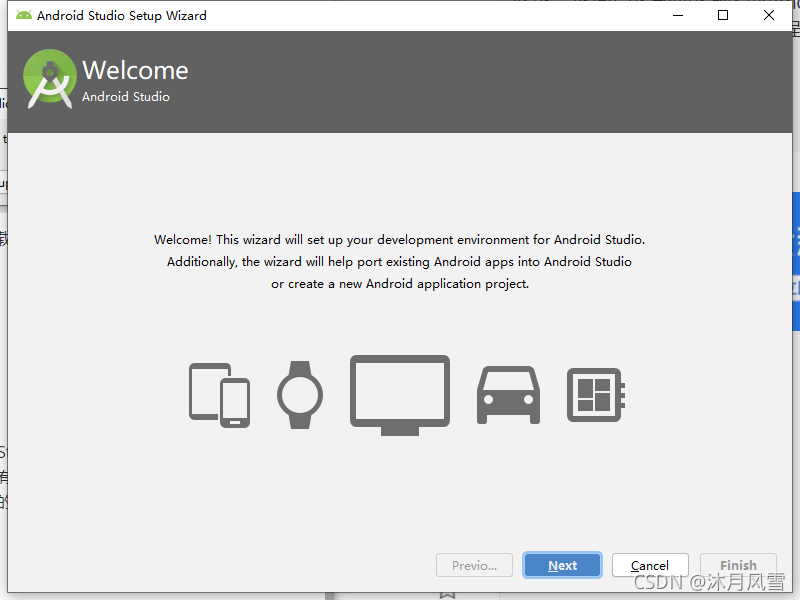
Task: Click the Cancel button
Action: tap(650, 565)
